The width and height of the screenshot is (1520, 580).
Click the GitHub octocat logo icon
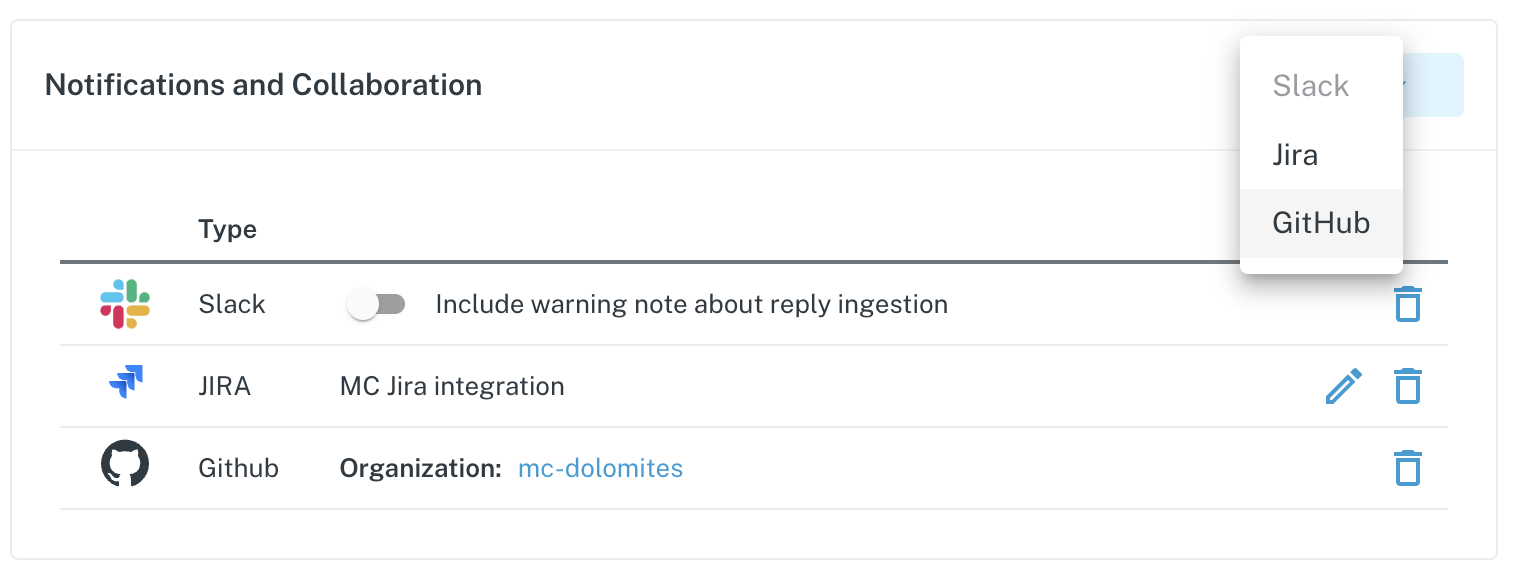[x=125, y=467]
